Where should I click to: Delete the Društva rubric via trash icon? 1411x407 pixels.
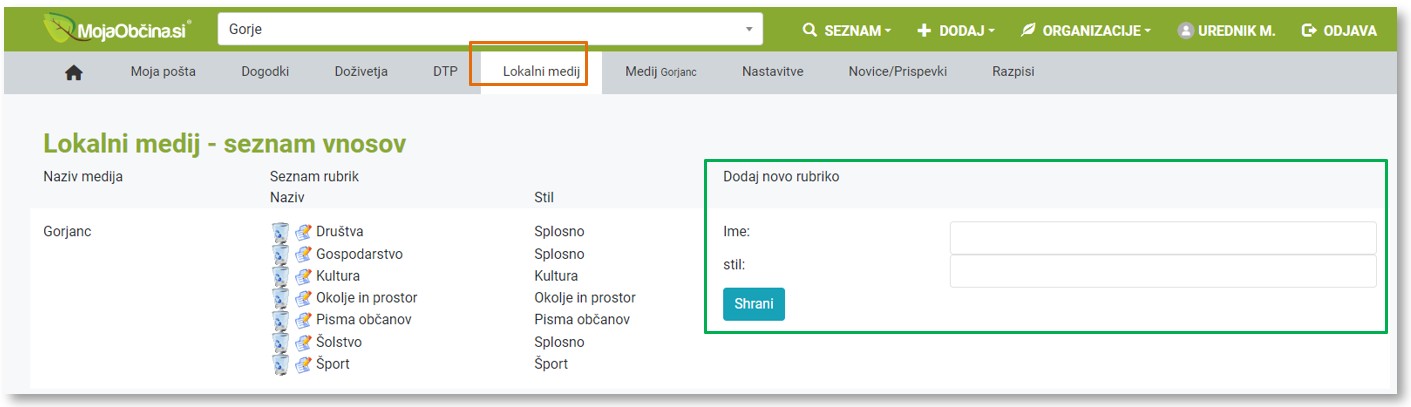click(x=281, y=232)
